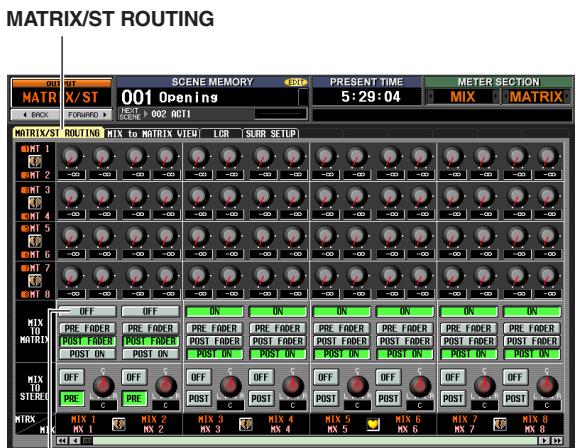The image size is (576, 448).
Task: Click the MATRIX meter section selector
Action: pyautogui.click(x=536, y=97)
